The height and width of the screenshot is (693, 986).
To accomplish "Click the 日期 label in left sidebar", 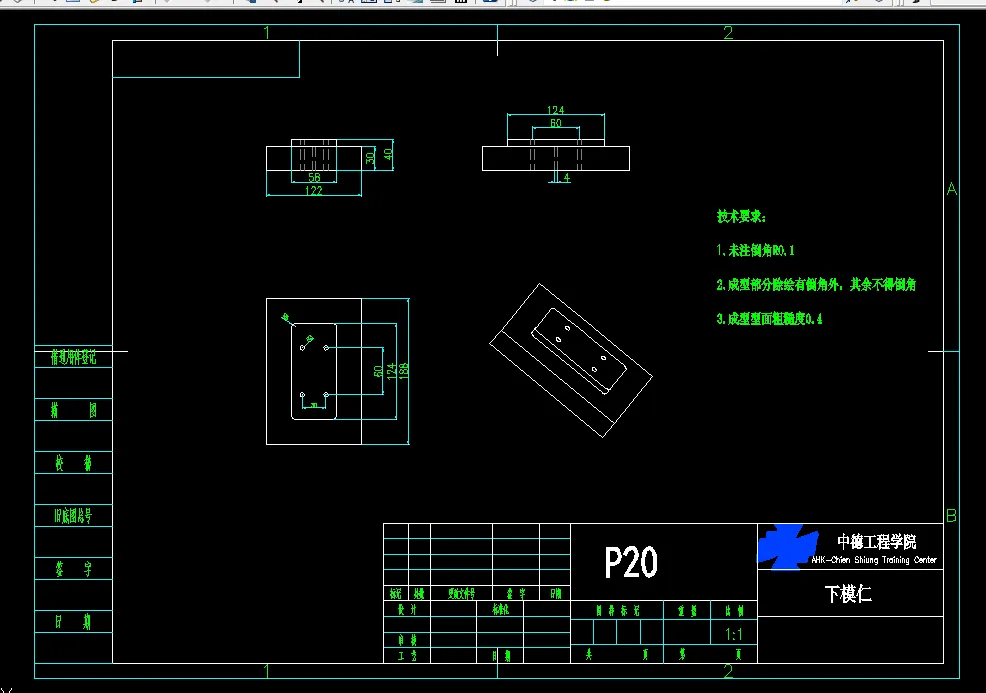I will coord(74,622).
